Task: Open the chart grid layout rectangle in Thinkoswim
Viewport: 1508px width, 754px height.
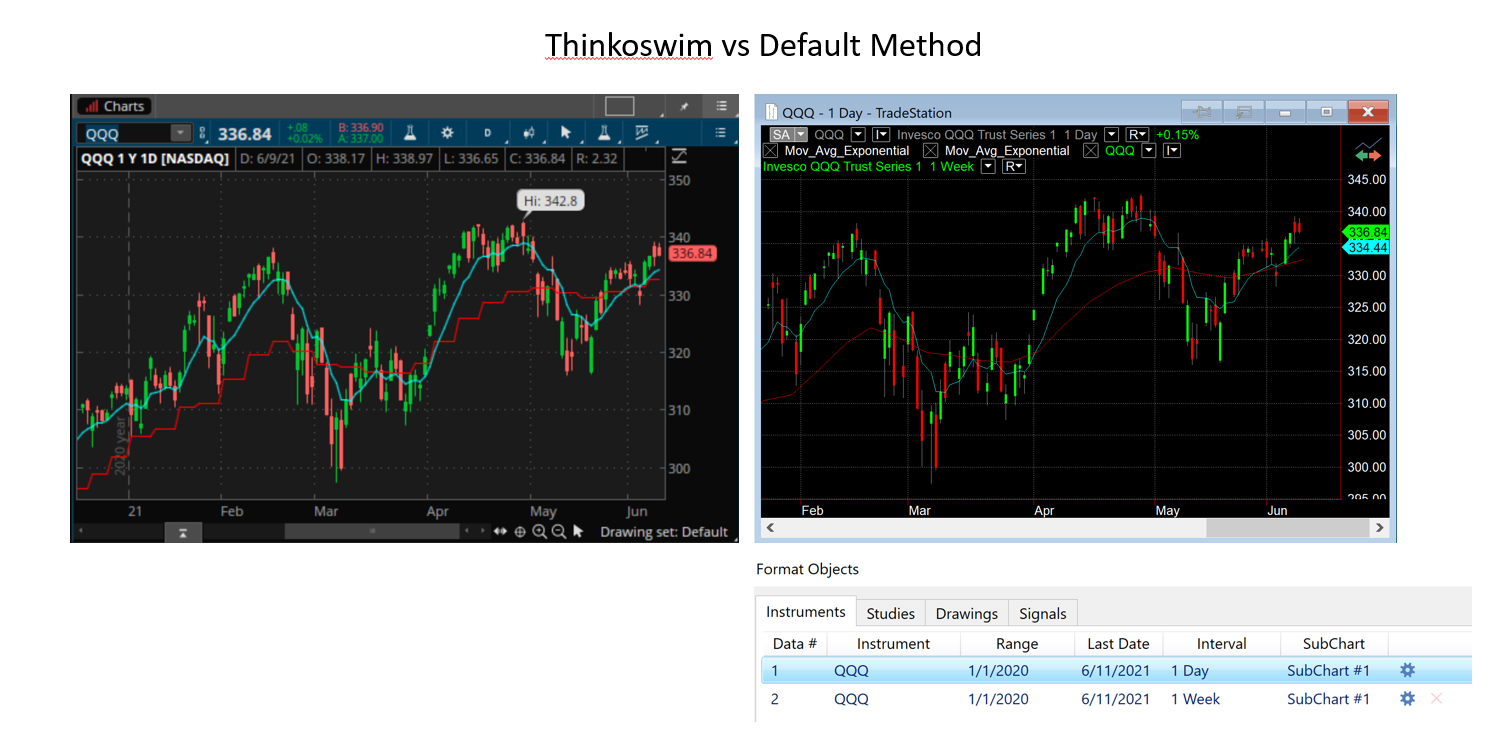Action: pos(620,106)
